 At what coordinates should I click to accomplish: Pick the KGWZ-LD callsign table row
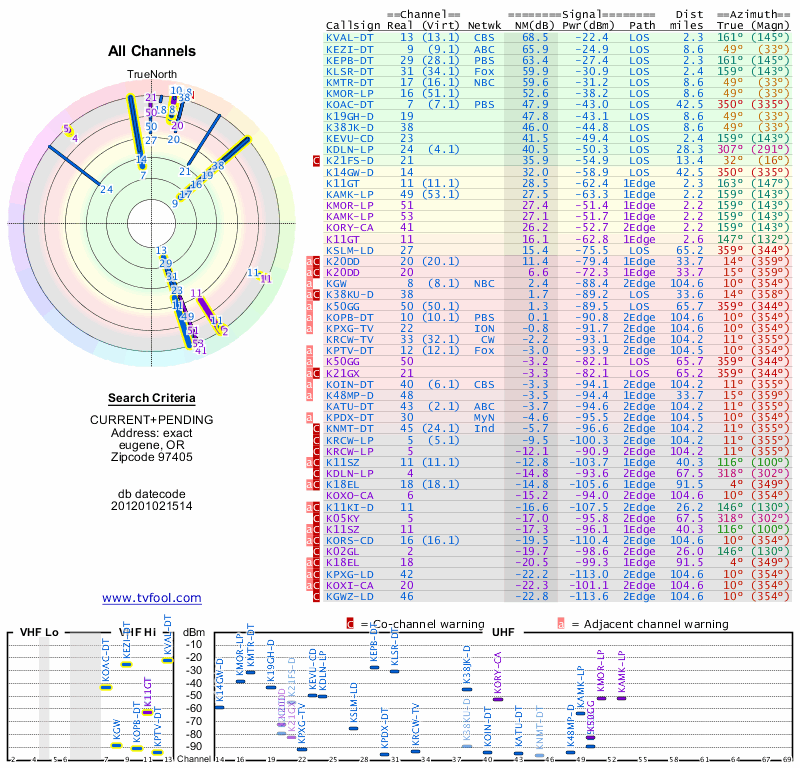pyautogui.click(x=559, y=596)
